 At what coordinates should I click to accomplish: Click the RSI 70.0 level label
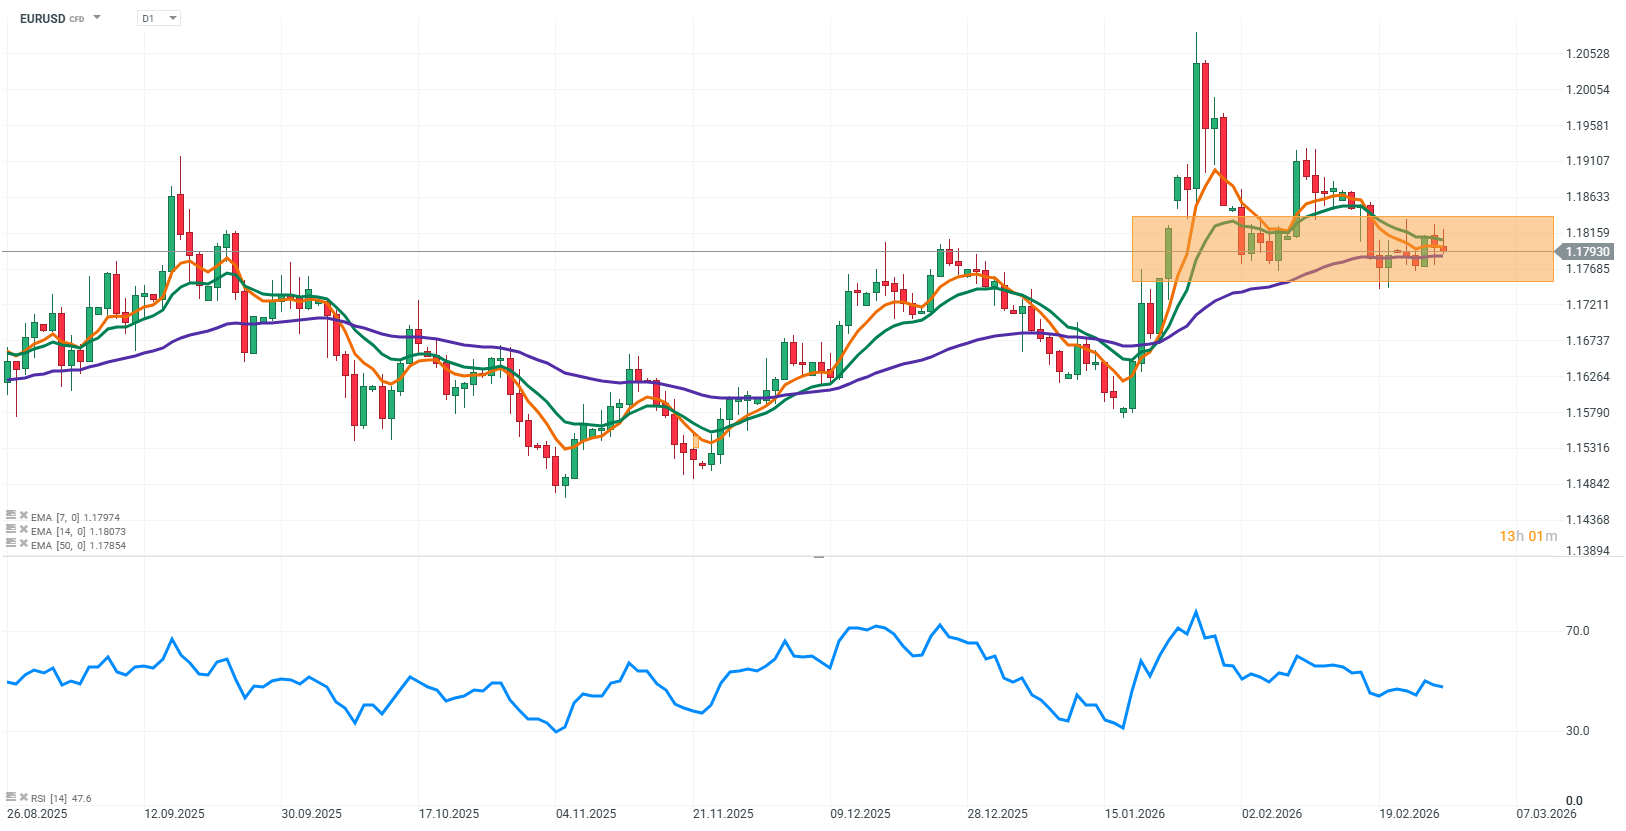point(1577,631)
